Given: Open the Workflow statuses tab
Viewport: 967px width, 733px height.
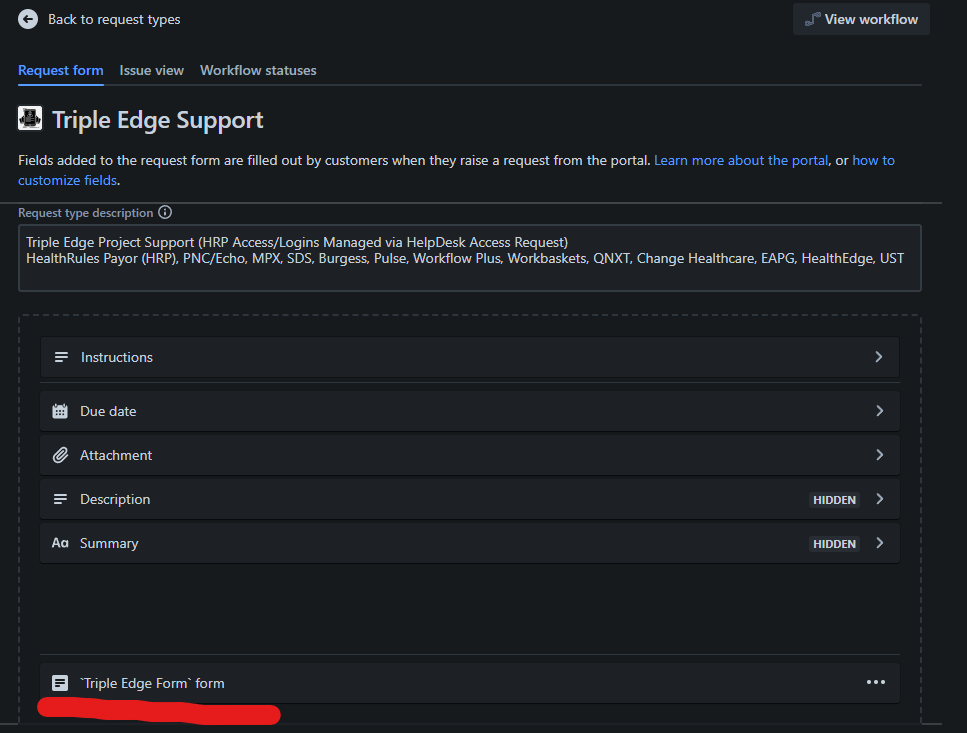Looking at the screenshot, I should tap(258, 70).
